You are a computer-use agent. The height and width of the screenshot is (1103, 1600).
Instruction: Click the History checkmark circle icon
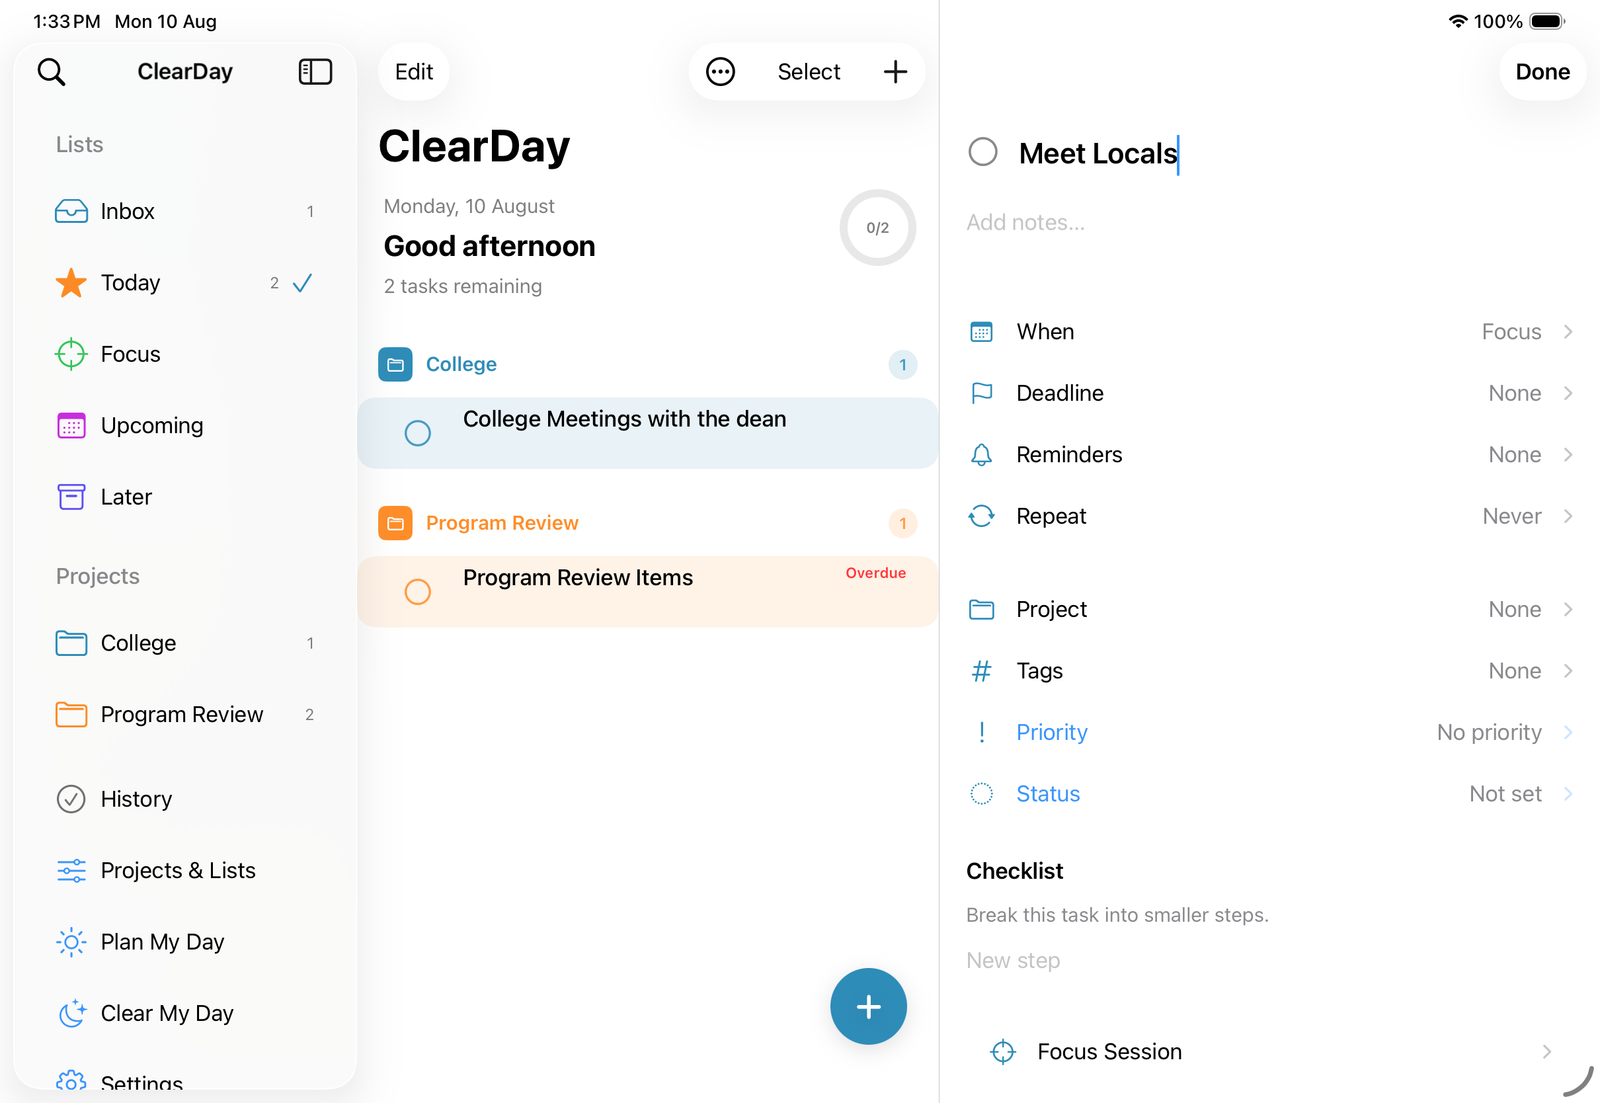click(71, 799)
